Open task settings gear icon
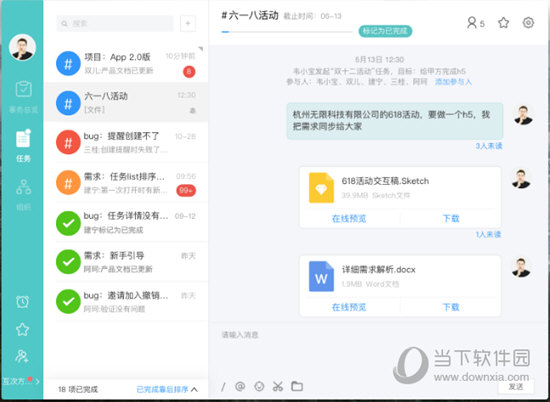The image size is (550, 402). [528, 23]
